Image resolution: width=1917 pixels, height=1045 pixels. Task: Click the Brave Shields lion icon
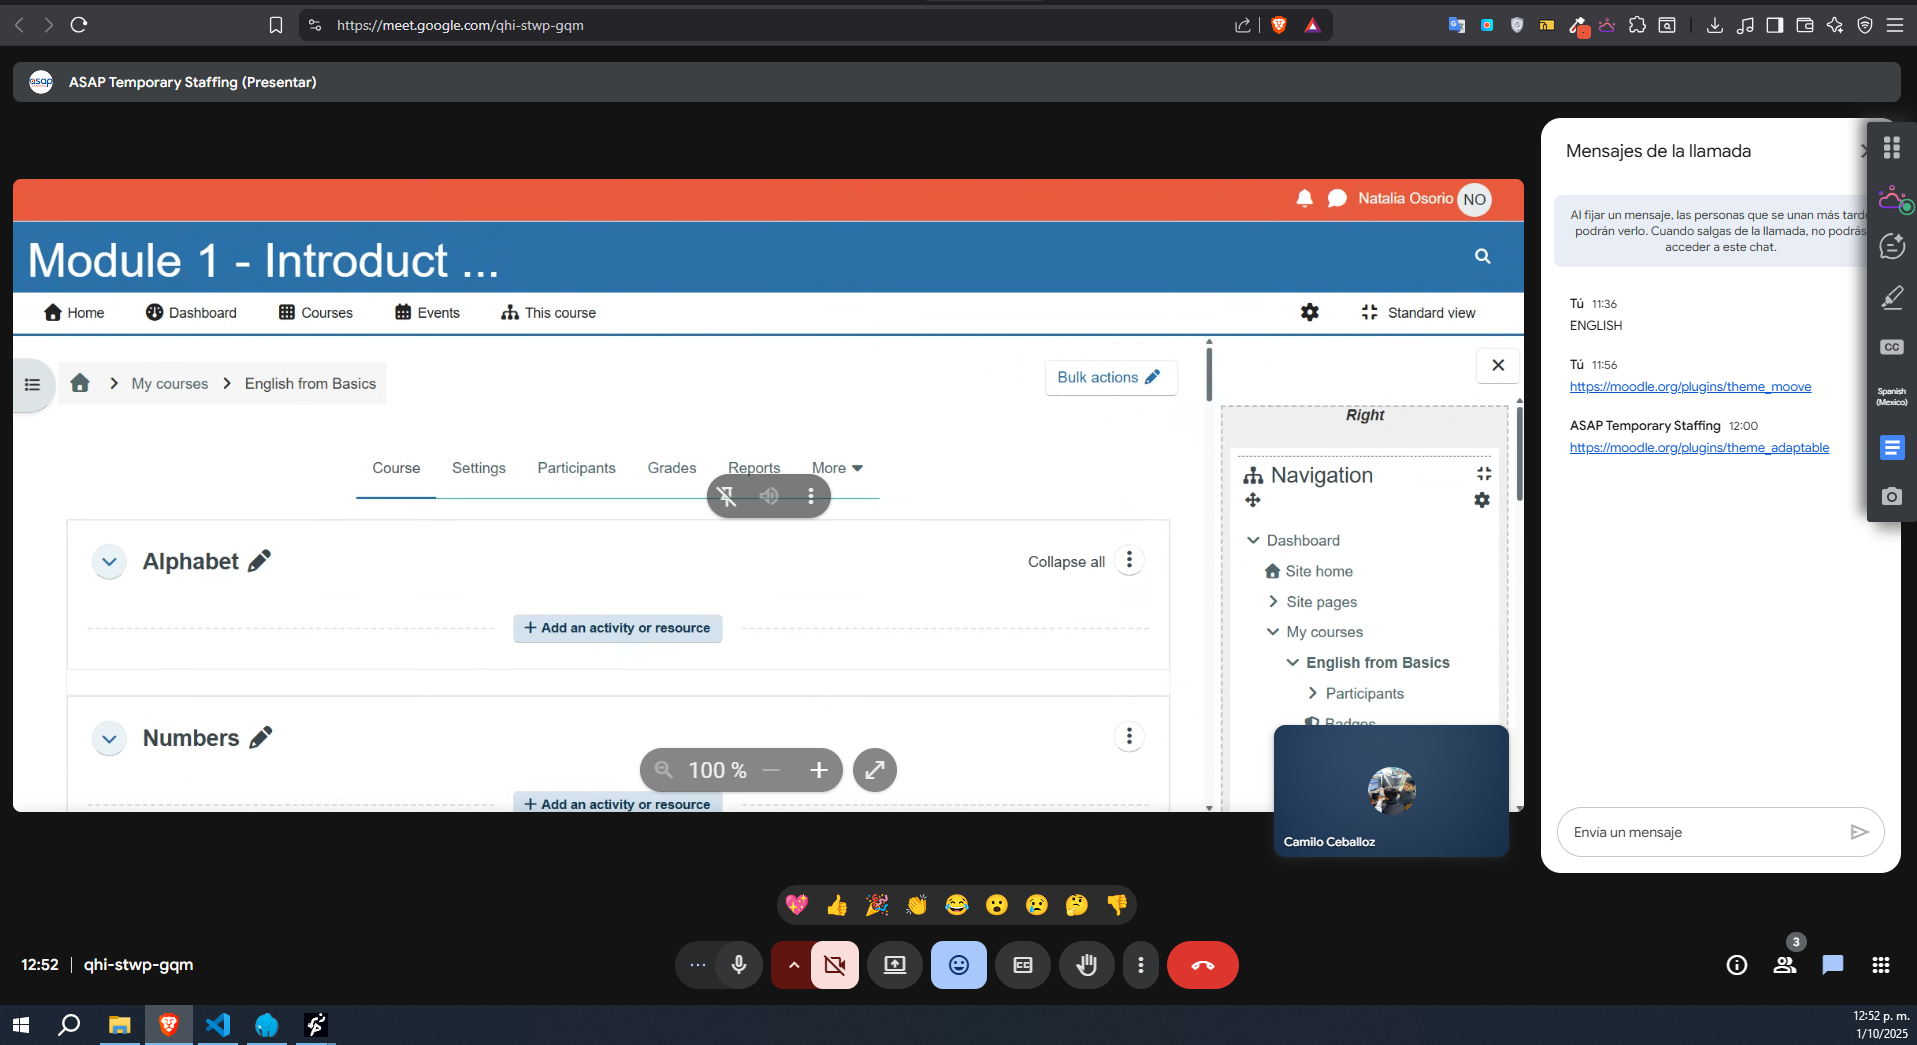(x=1278, y=25)
